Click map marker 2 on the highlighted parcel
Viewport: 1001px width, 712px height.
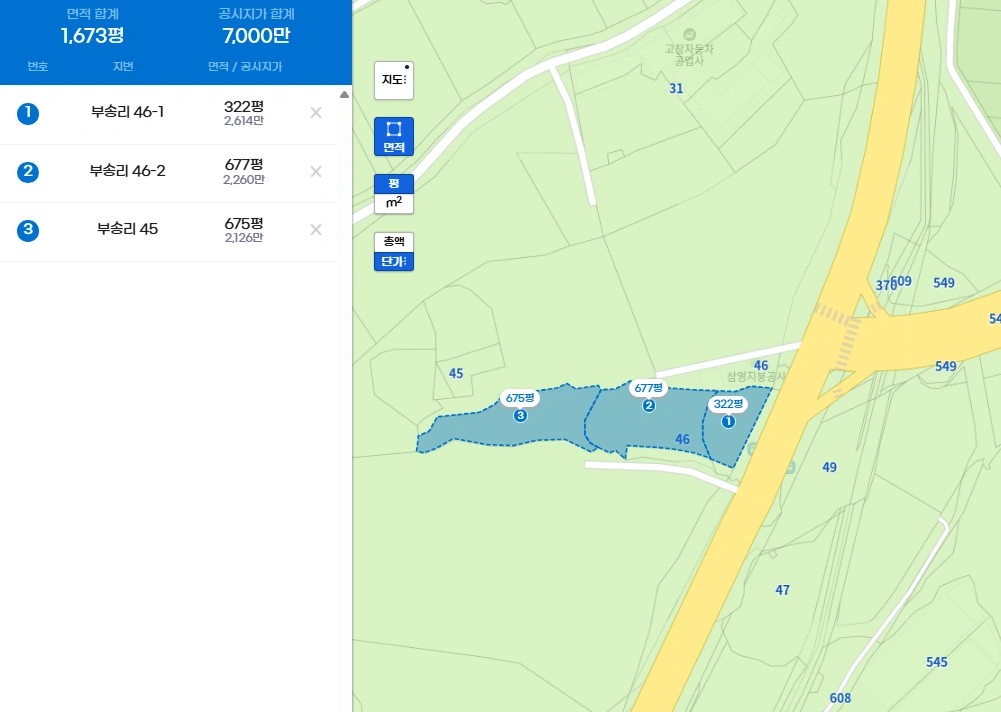point(649,405)
